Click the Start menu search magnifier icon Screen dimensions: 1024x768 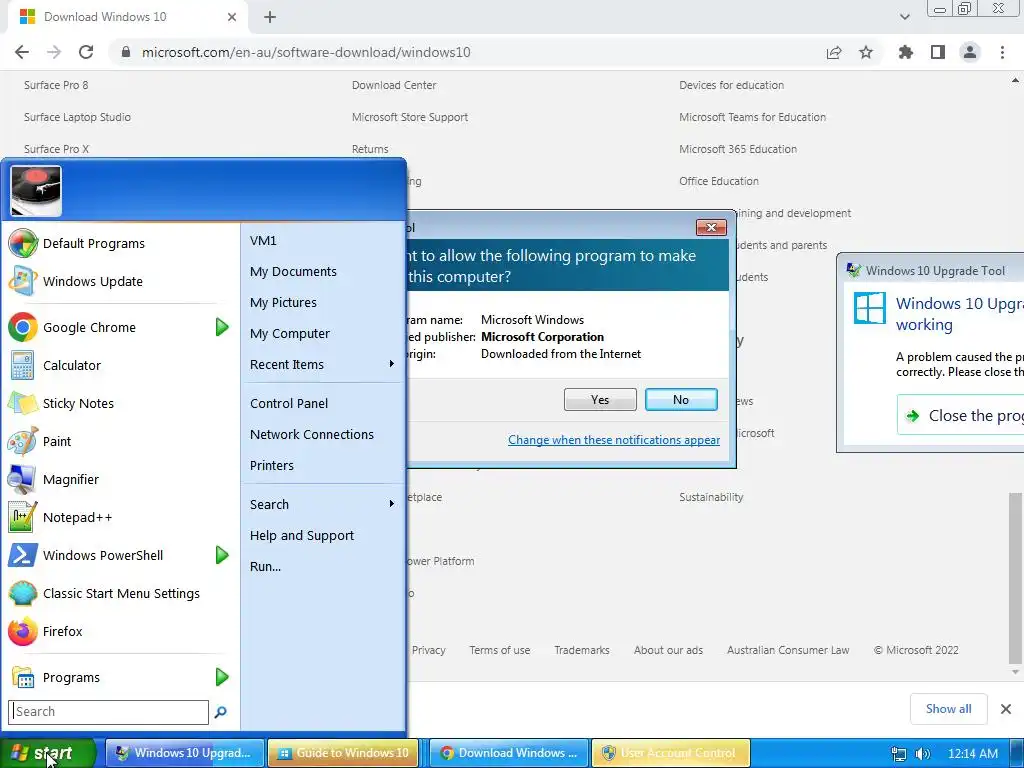coord(221,712)
